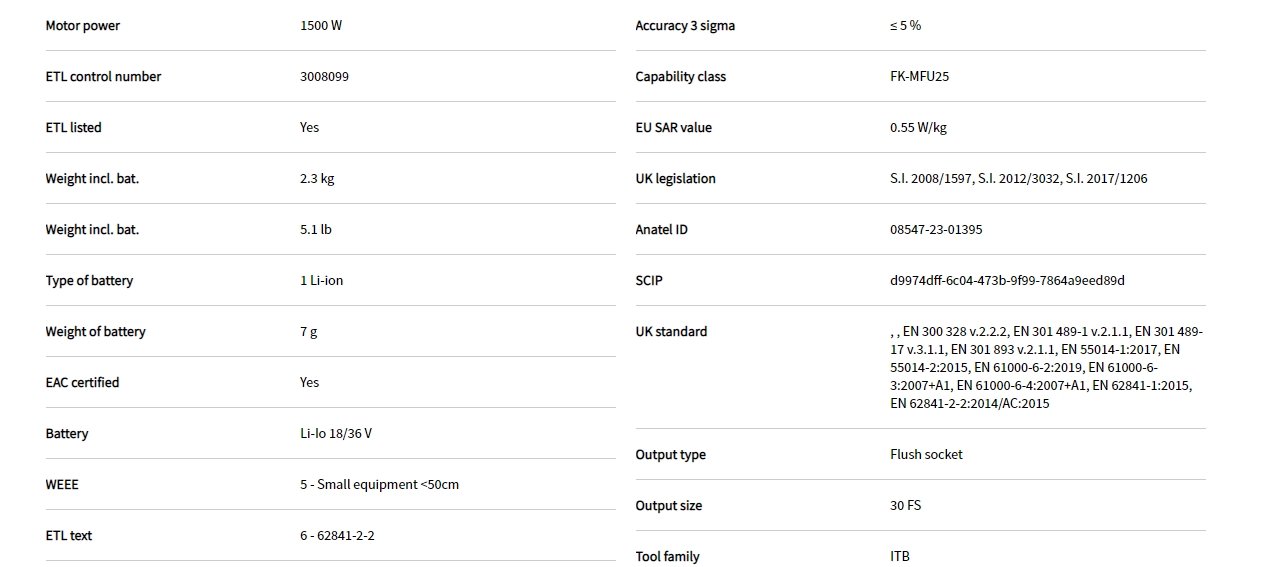The height and width of the screenshot is (567, 1272).
Task: Click the WEEE Small equipment value
Action: pos(379,485)
